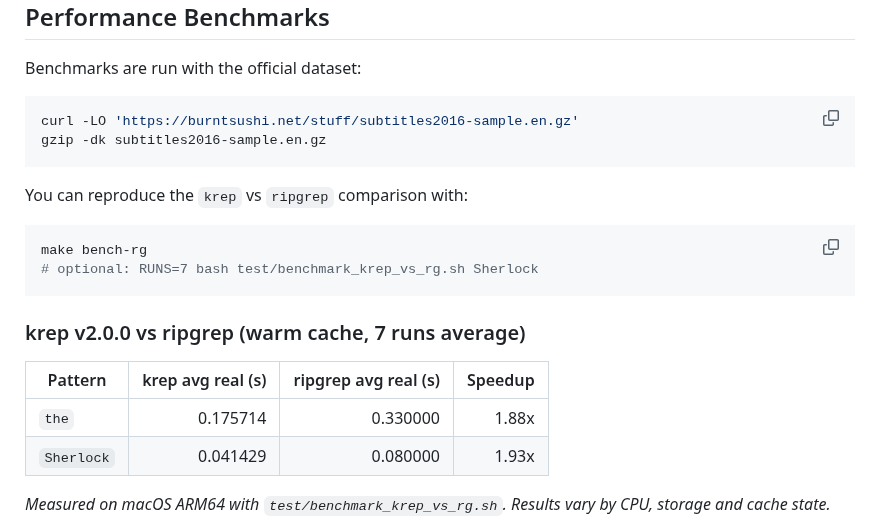Viewport: 880px width, 520px height.
Task: Copy the curl download commands code block
Action: 830,118
